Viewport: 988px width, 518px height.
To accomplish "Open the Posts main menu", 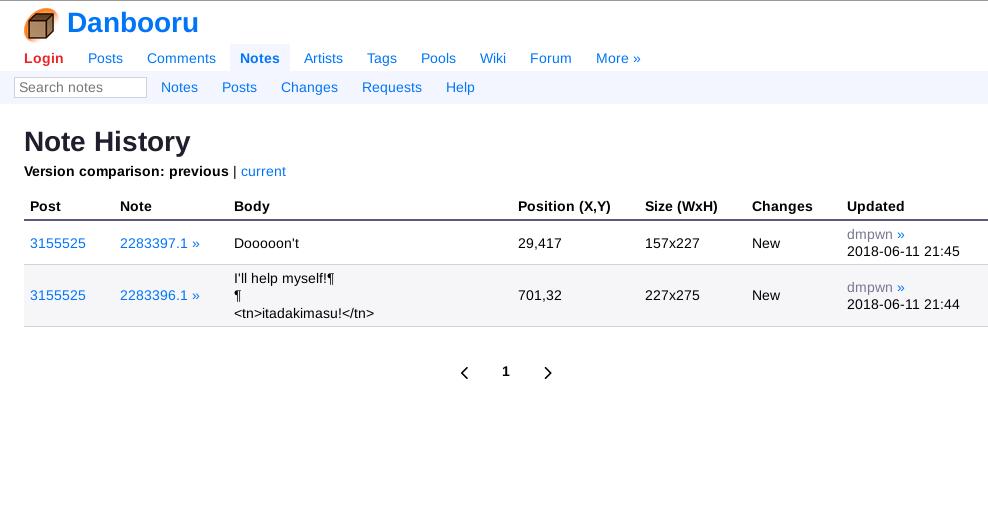I will coord(105,59).
